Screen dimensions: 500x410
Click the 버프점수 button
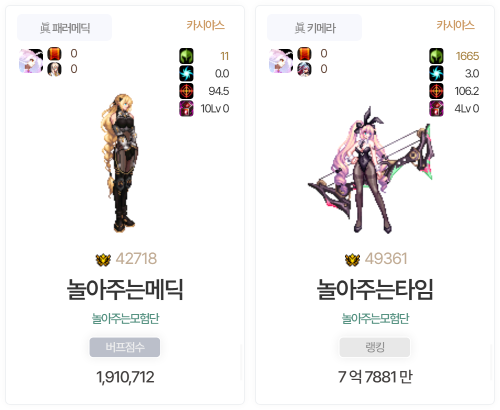coord(125,347)
